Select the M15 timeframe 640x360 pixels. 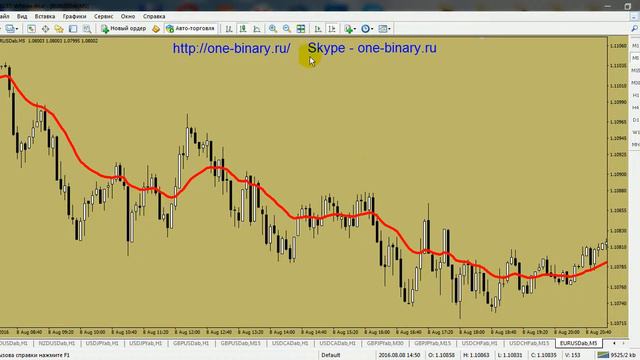pyautogui.click(x=636, y=71)
